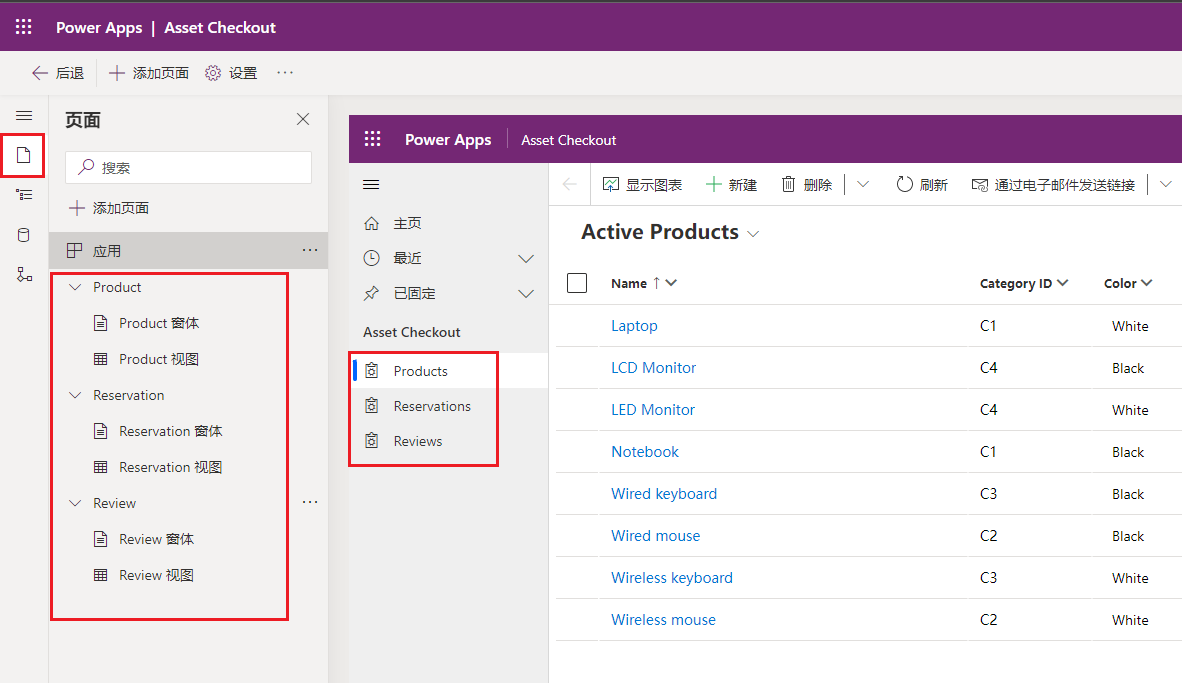This screenshot has height=683, width=1182.
Task: Open the ellipsis menu for the 应用 row
Action: tap(310, 250)
